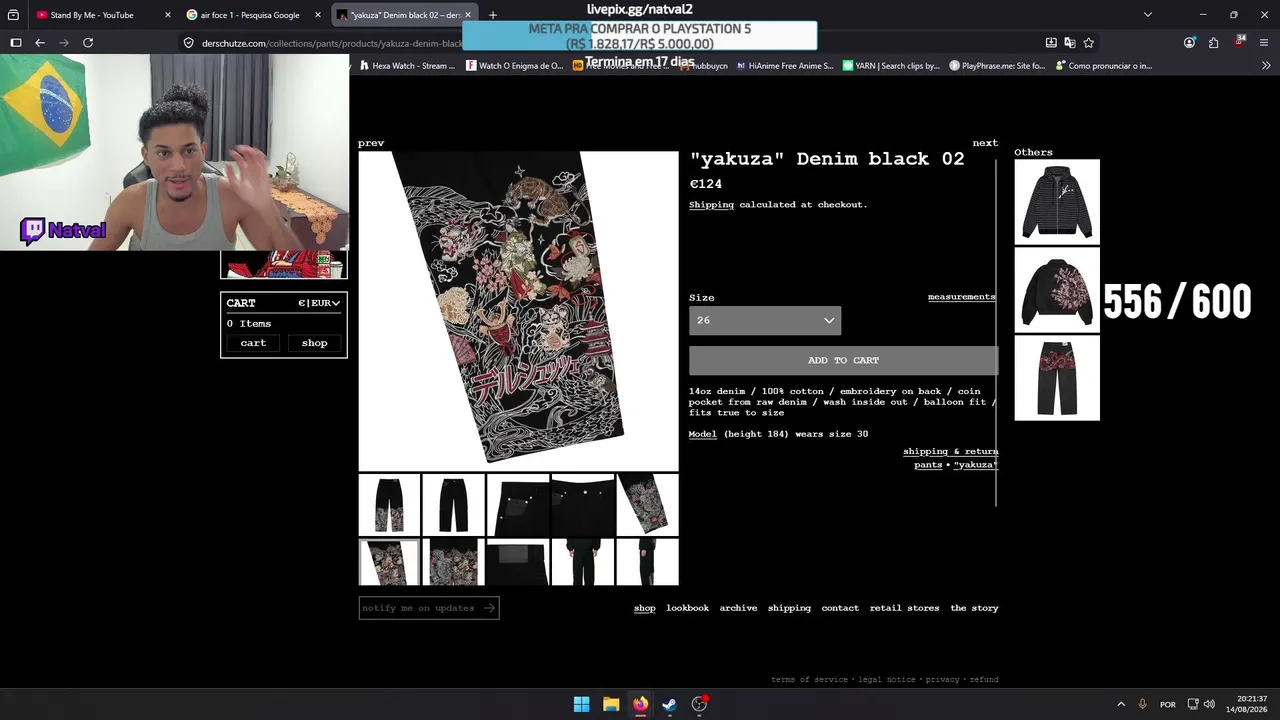
Task: Bookmark this page with the star icon
Action: 1089,43
